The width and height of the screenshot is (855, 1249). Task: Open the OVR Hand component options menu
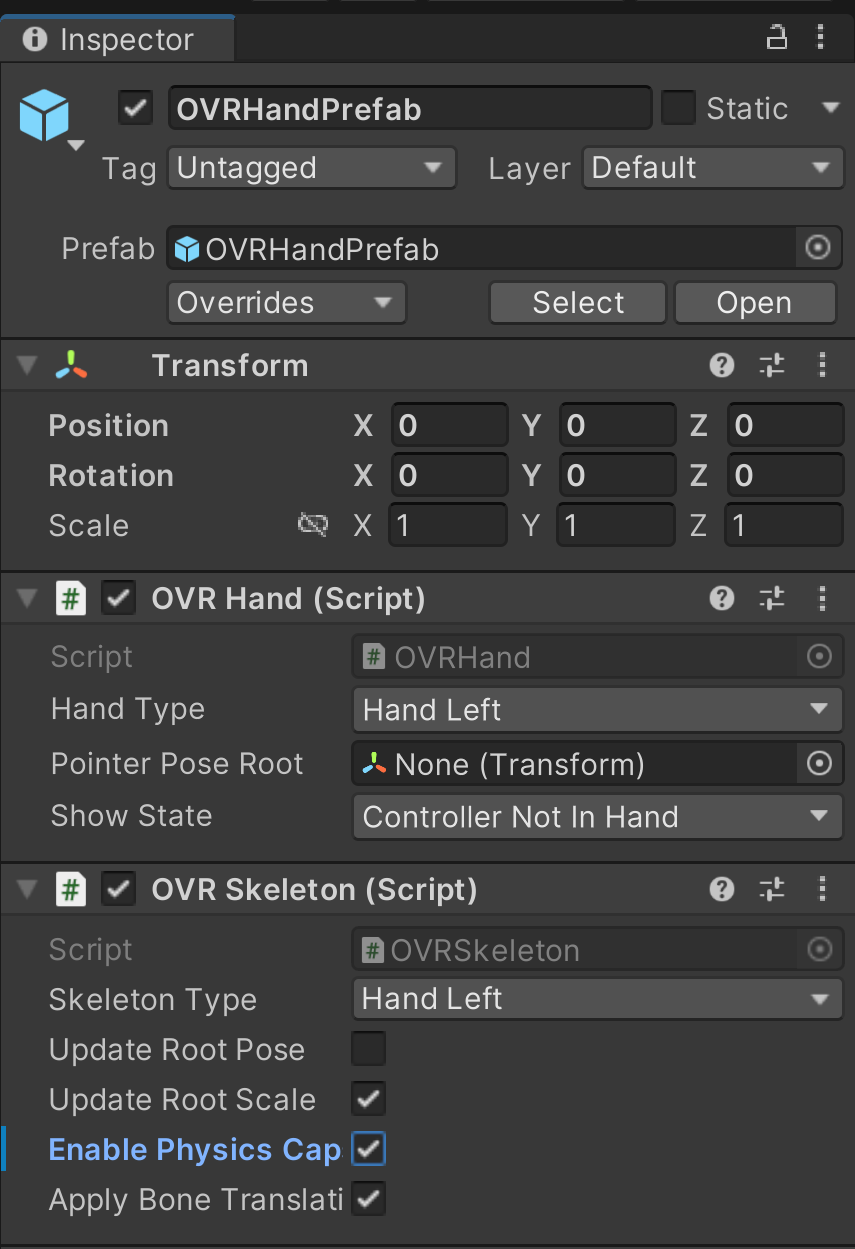click(822, 598)
